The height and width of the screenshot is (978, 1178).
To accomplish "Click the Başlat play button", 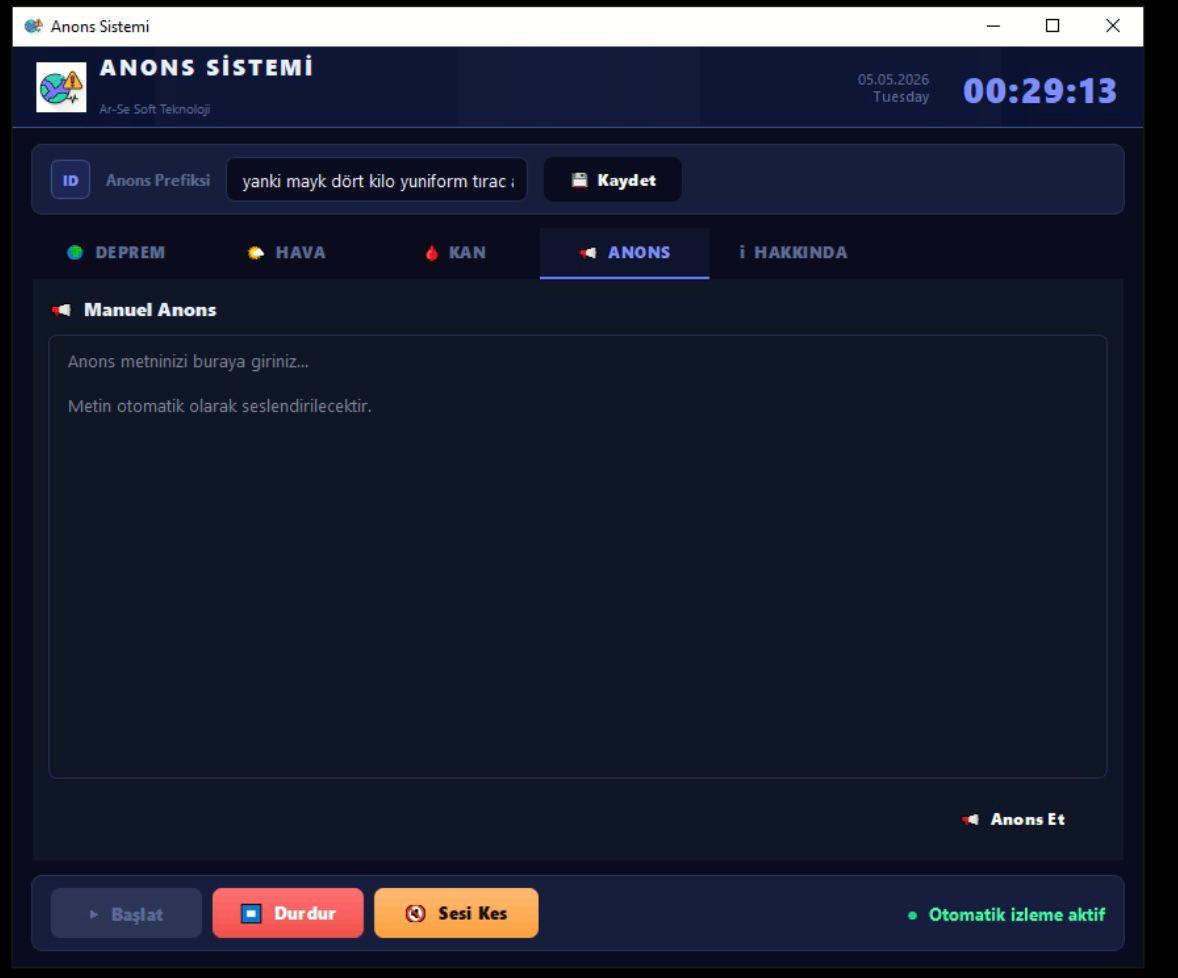I will point(126,914).
